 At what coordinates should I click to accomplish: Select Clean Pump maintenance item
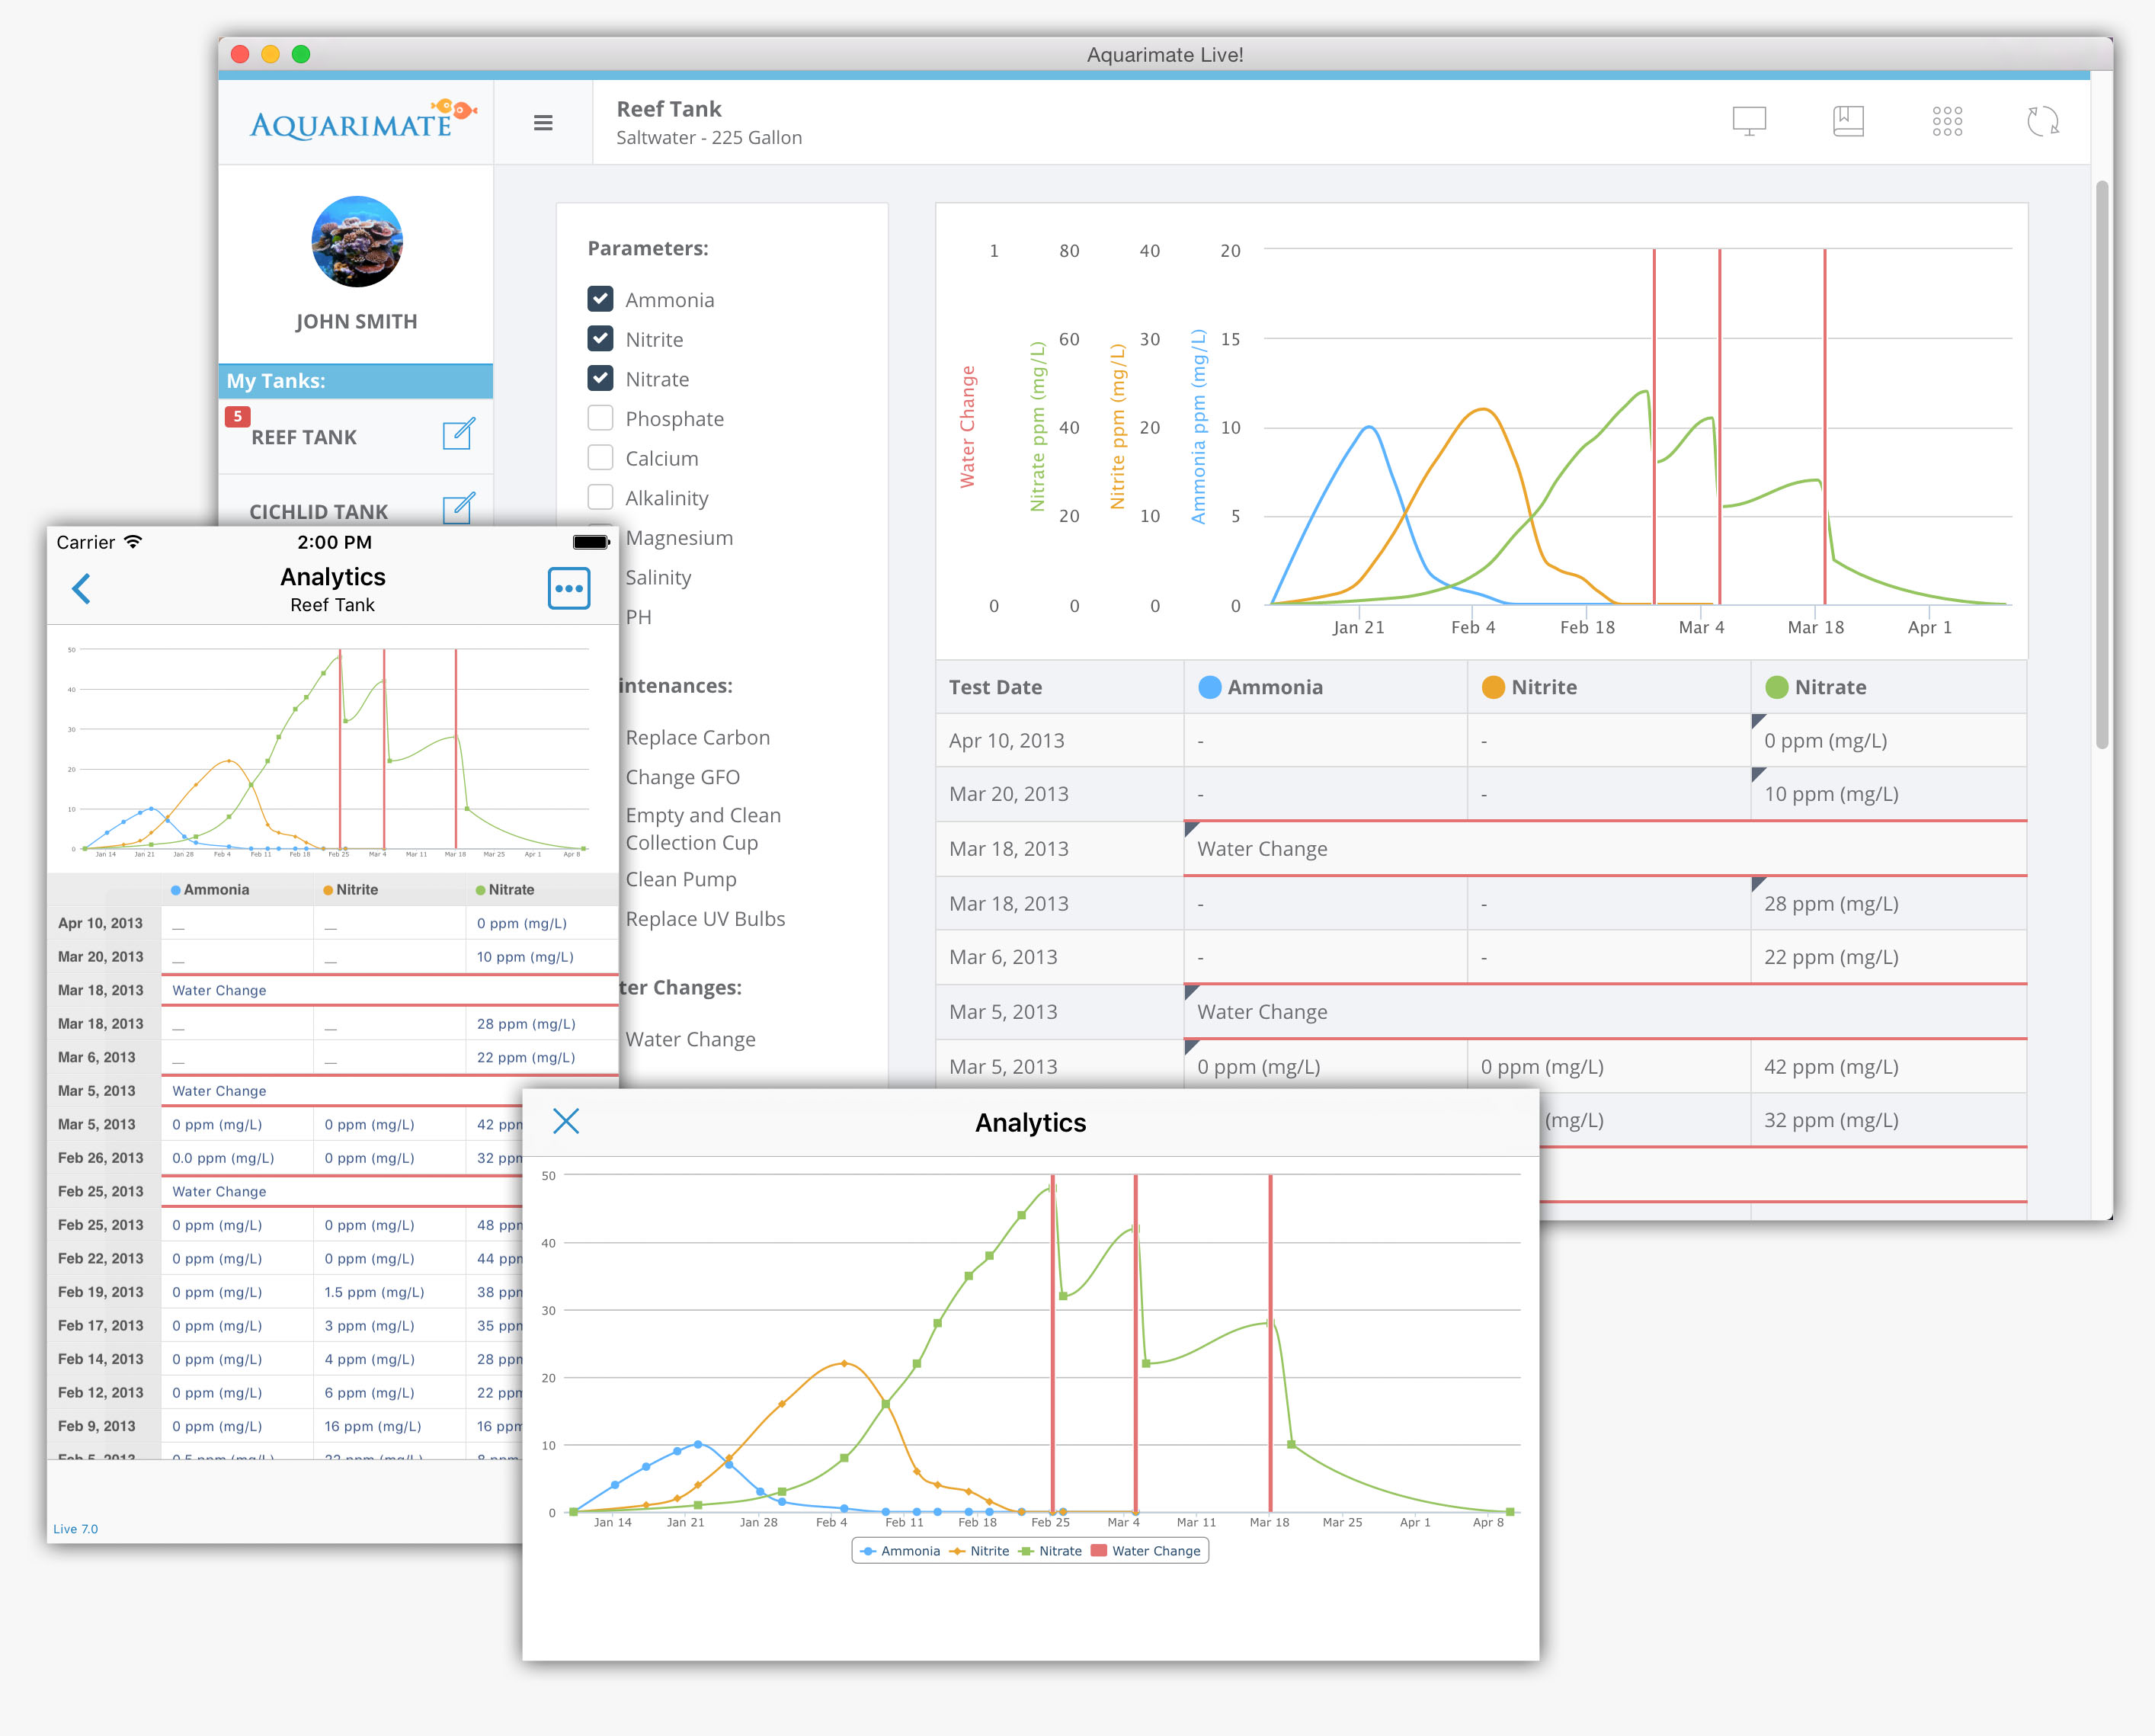click(x=681, y=879)
